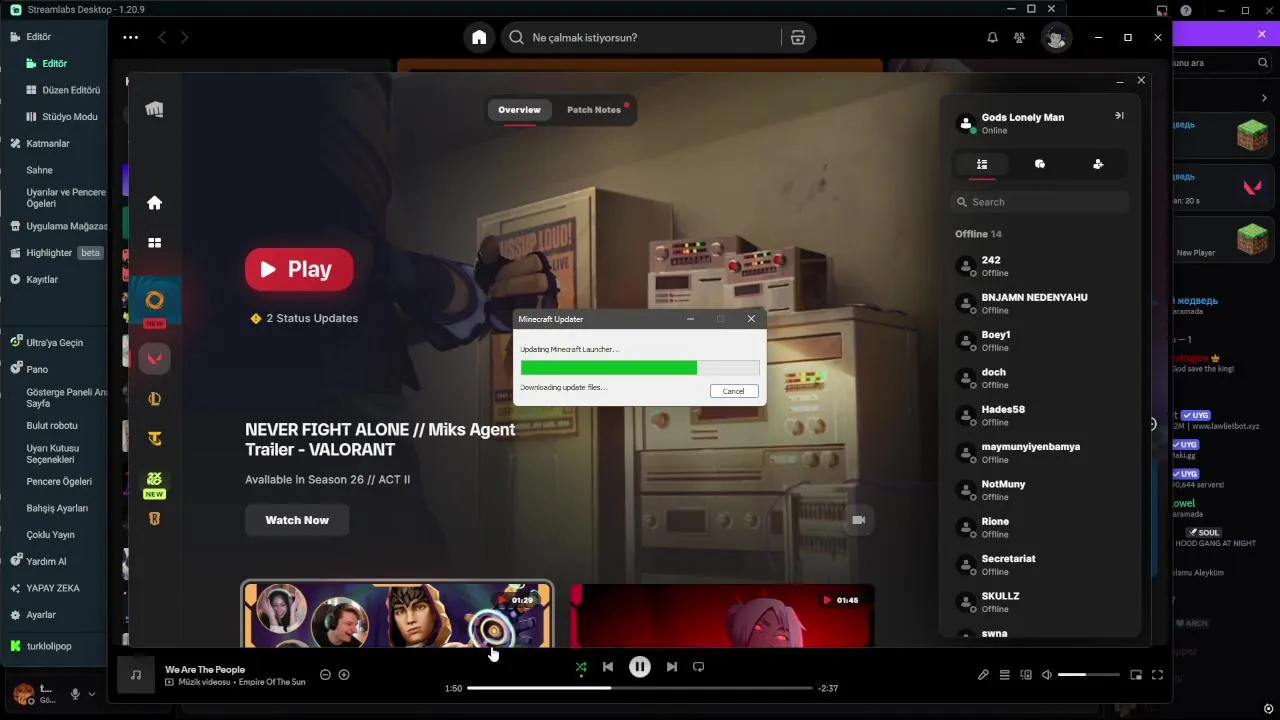Click the minus icon beside song title
Image resolution: width=1280 pixels, height=720 pixels.
click(x=325, y=675)
